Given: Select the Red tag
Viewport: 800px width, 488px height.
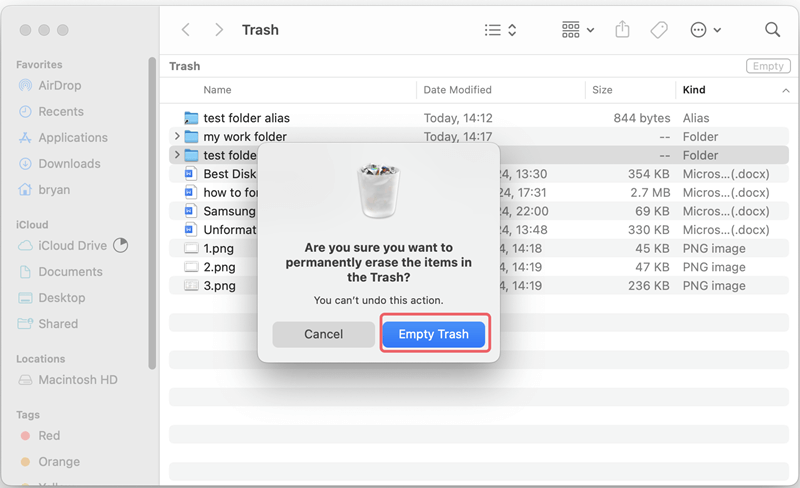Looking at the screenshot, I should [x=40, y=435].
